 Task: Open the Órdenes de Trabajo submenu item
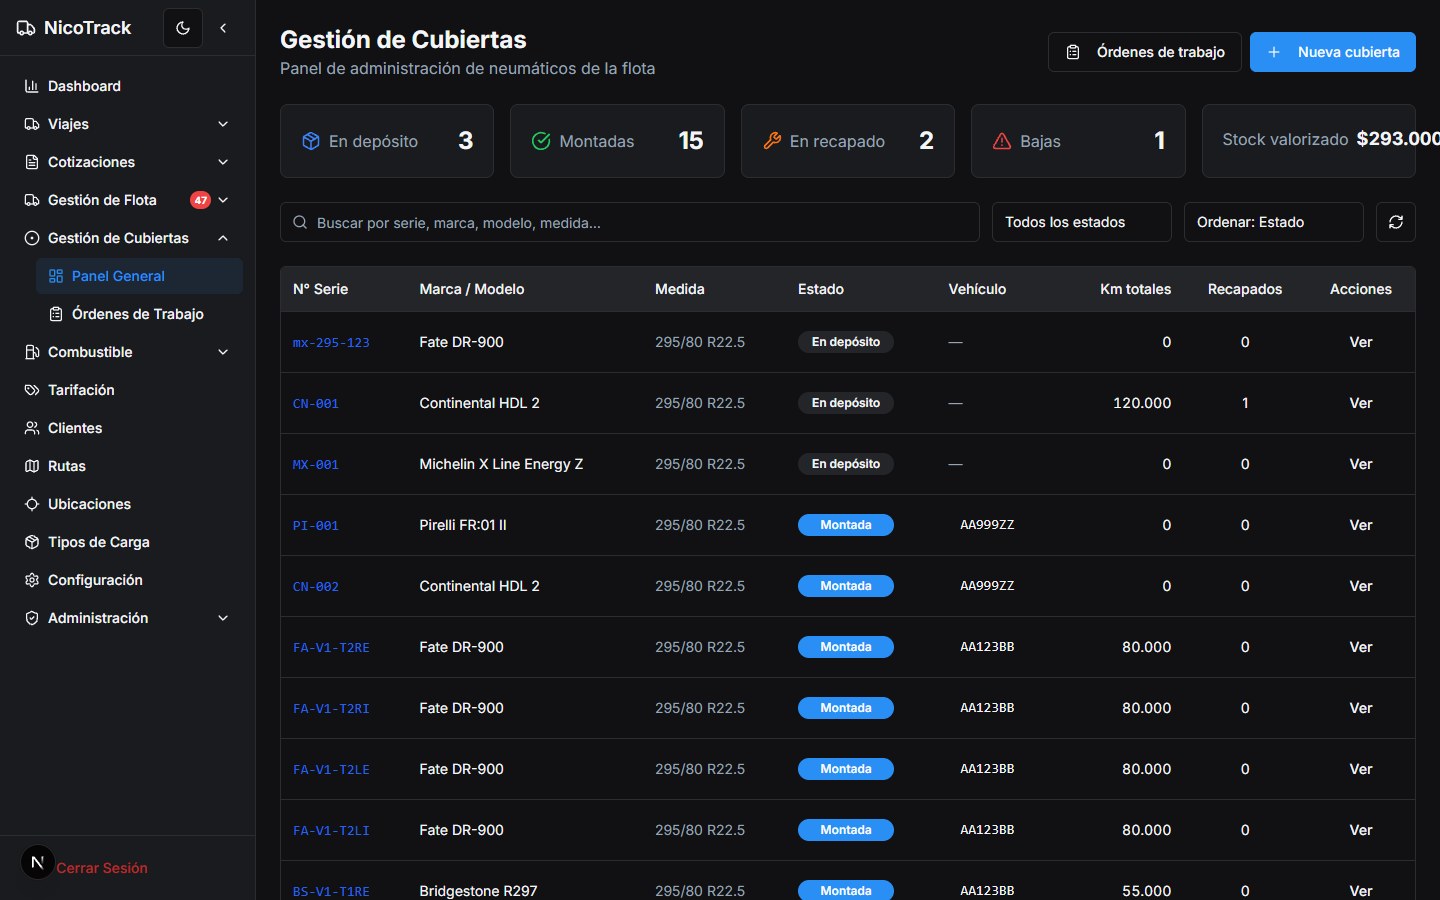pyautogui.click(x=139, y=314)
